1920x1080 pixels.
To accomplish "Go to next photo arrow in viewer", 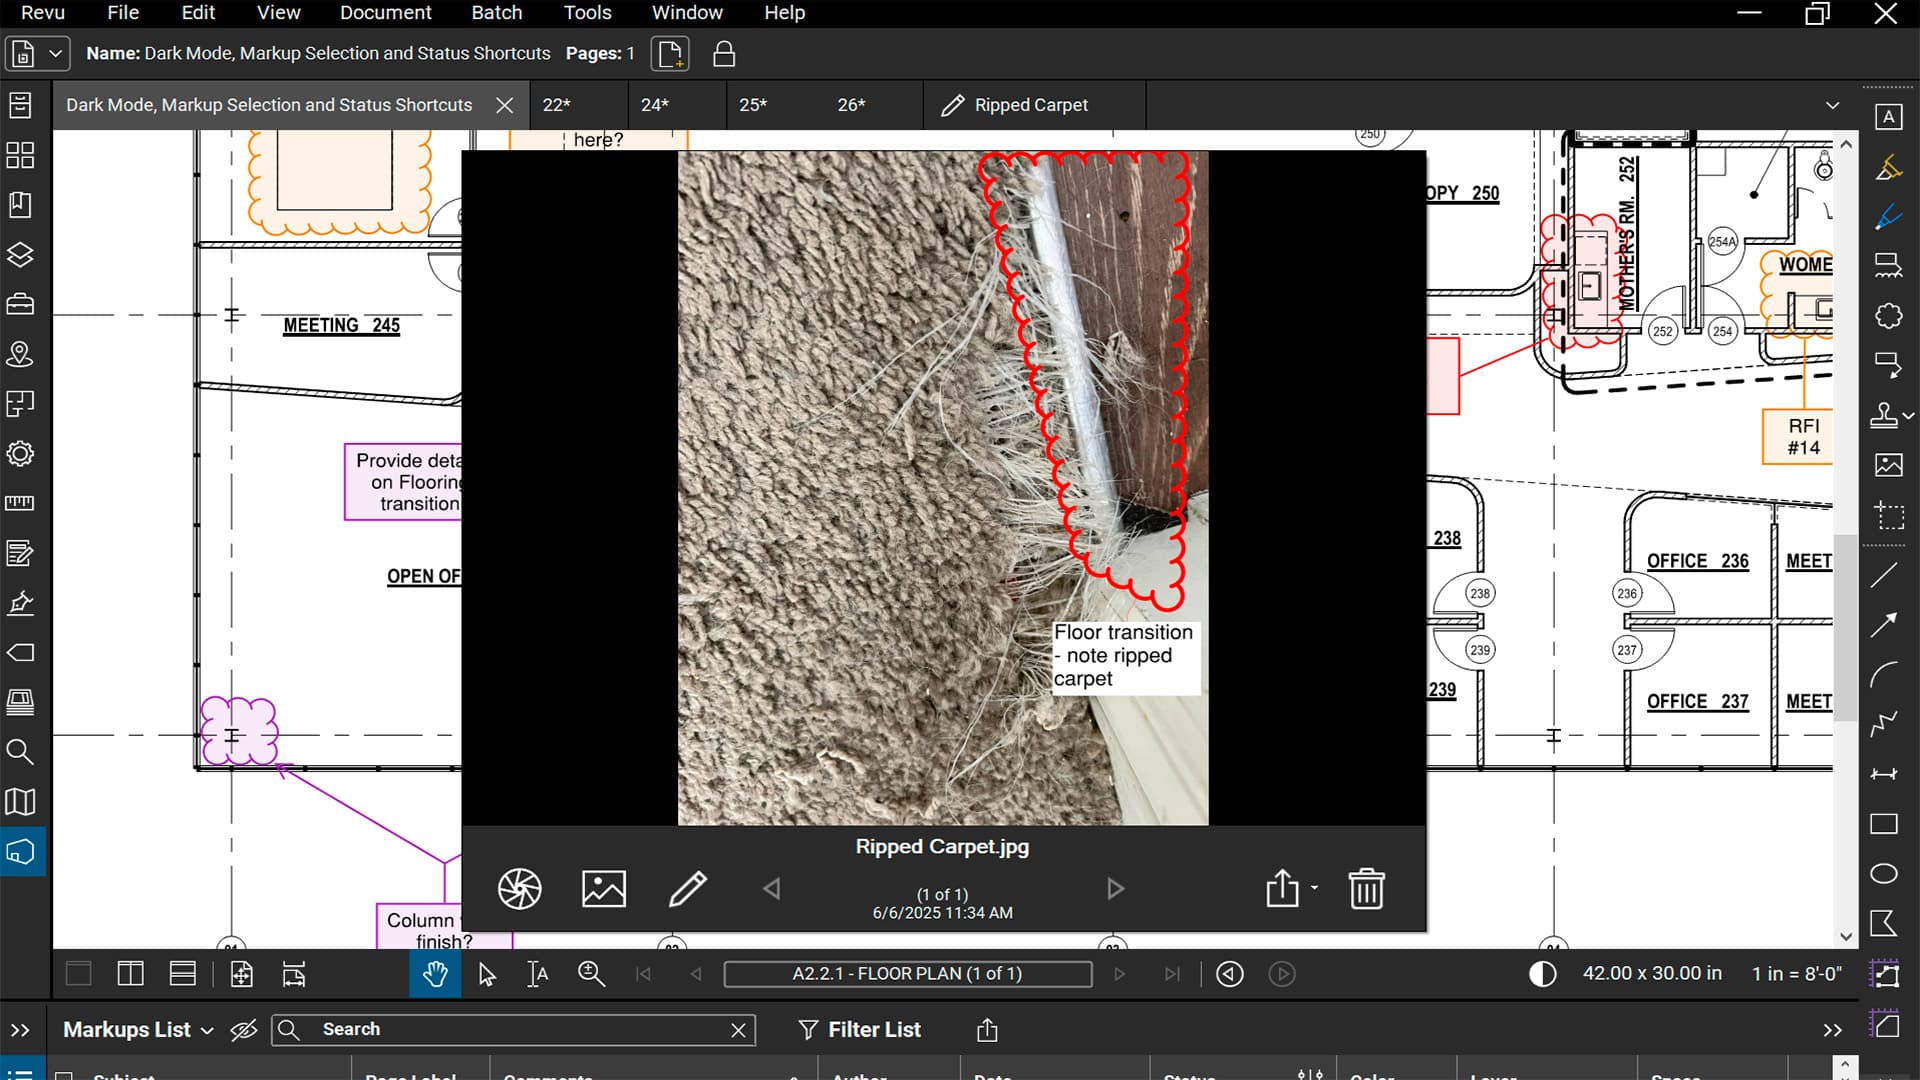I will (x=1115, y=889).
